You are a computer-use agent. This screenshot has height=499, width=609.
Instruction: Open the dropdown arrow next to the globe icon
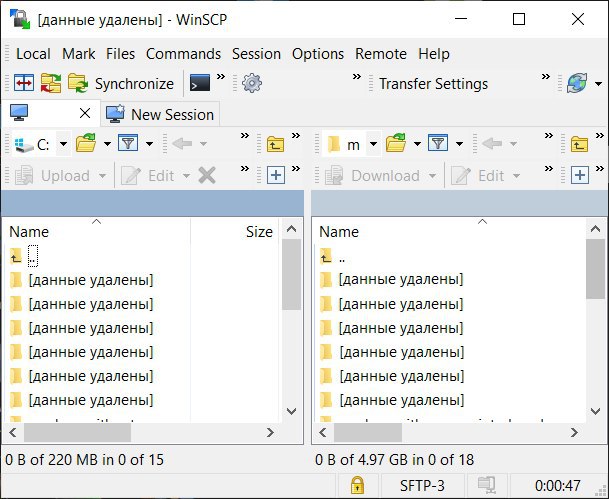(598, 83)
